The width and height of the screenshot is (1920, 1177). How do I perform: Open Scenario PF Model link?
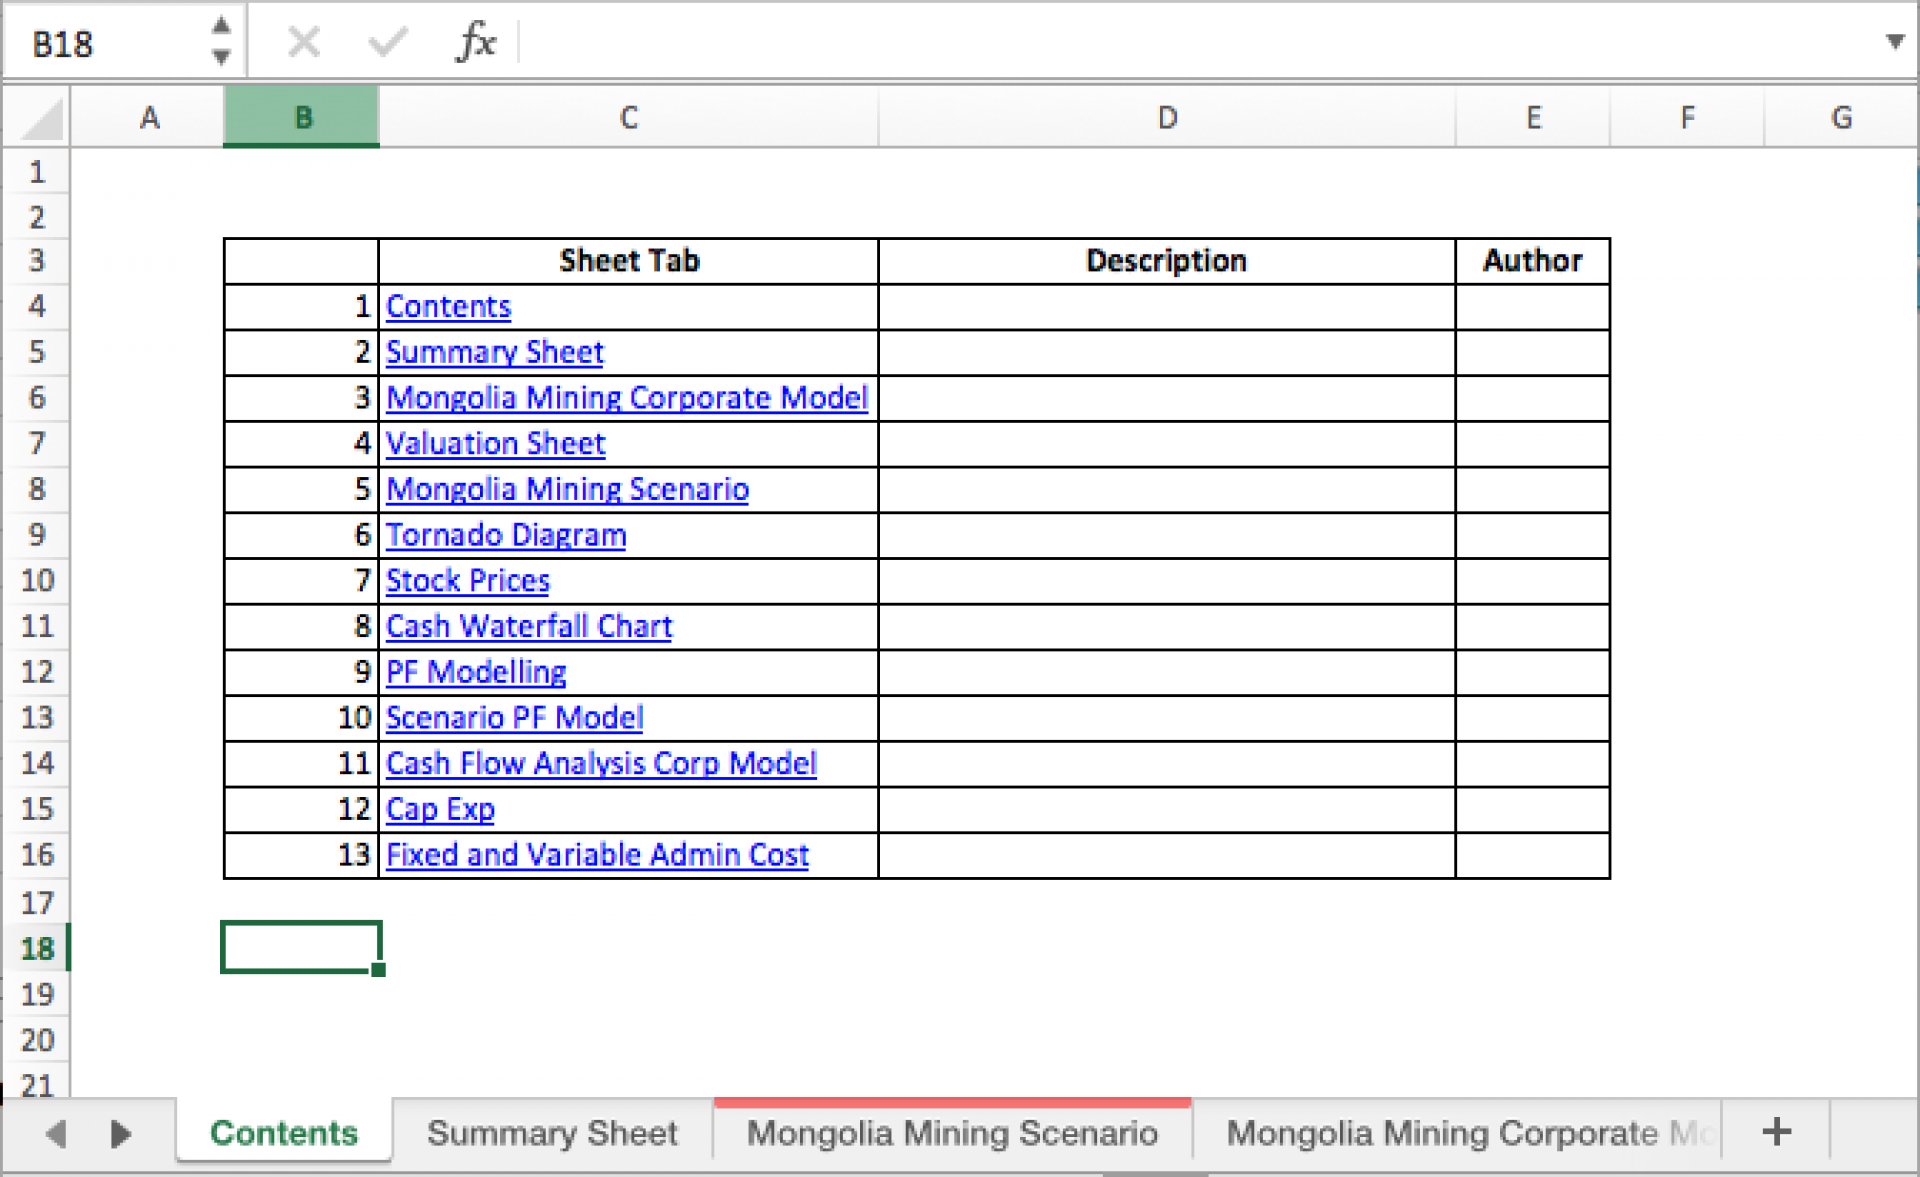(x=514, y=718)
